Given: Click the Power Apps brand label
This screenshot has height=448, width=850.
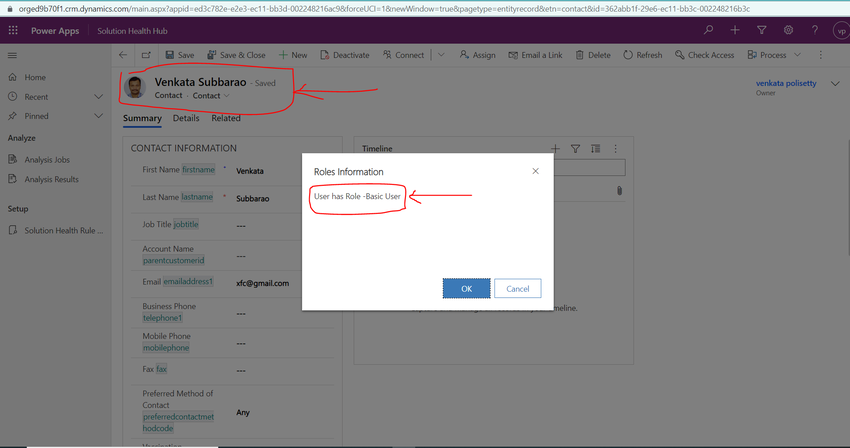Looking at the screenshot, I should [x=55, y=31].
